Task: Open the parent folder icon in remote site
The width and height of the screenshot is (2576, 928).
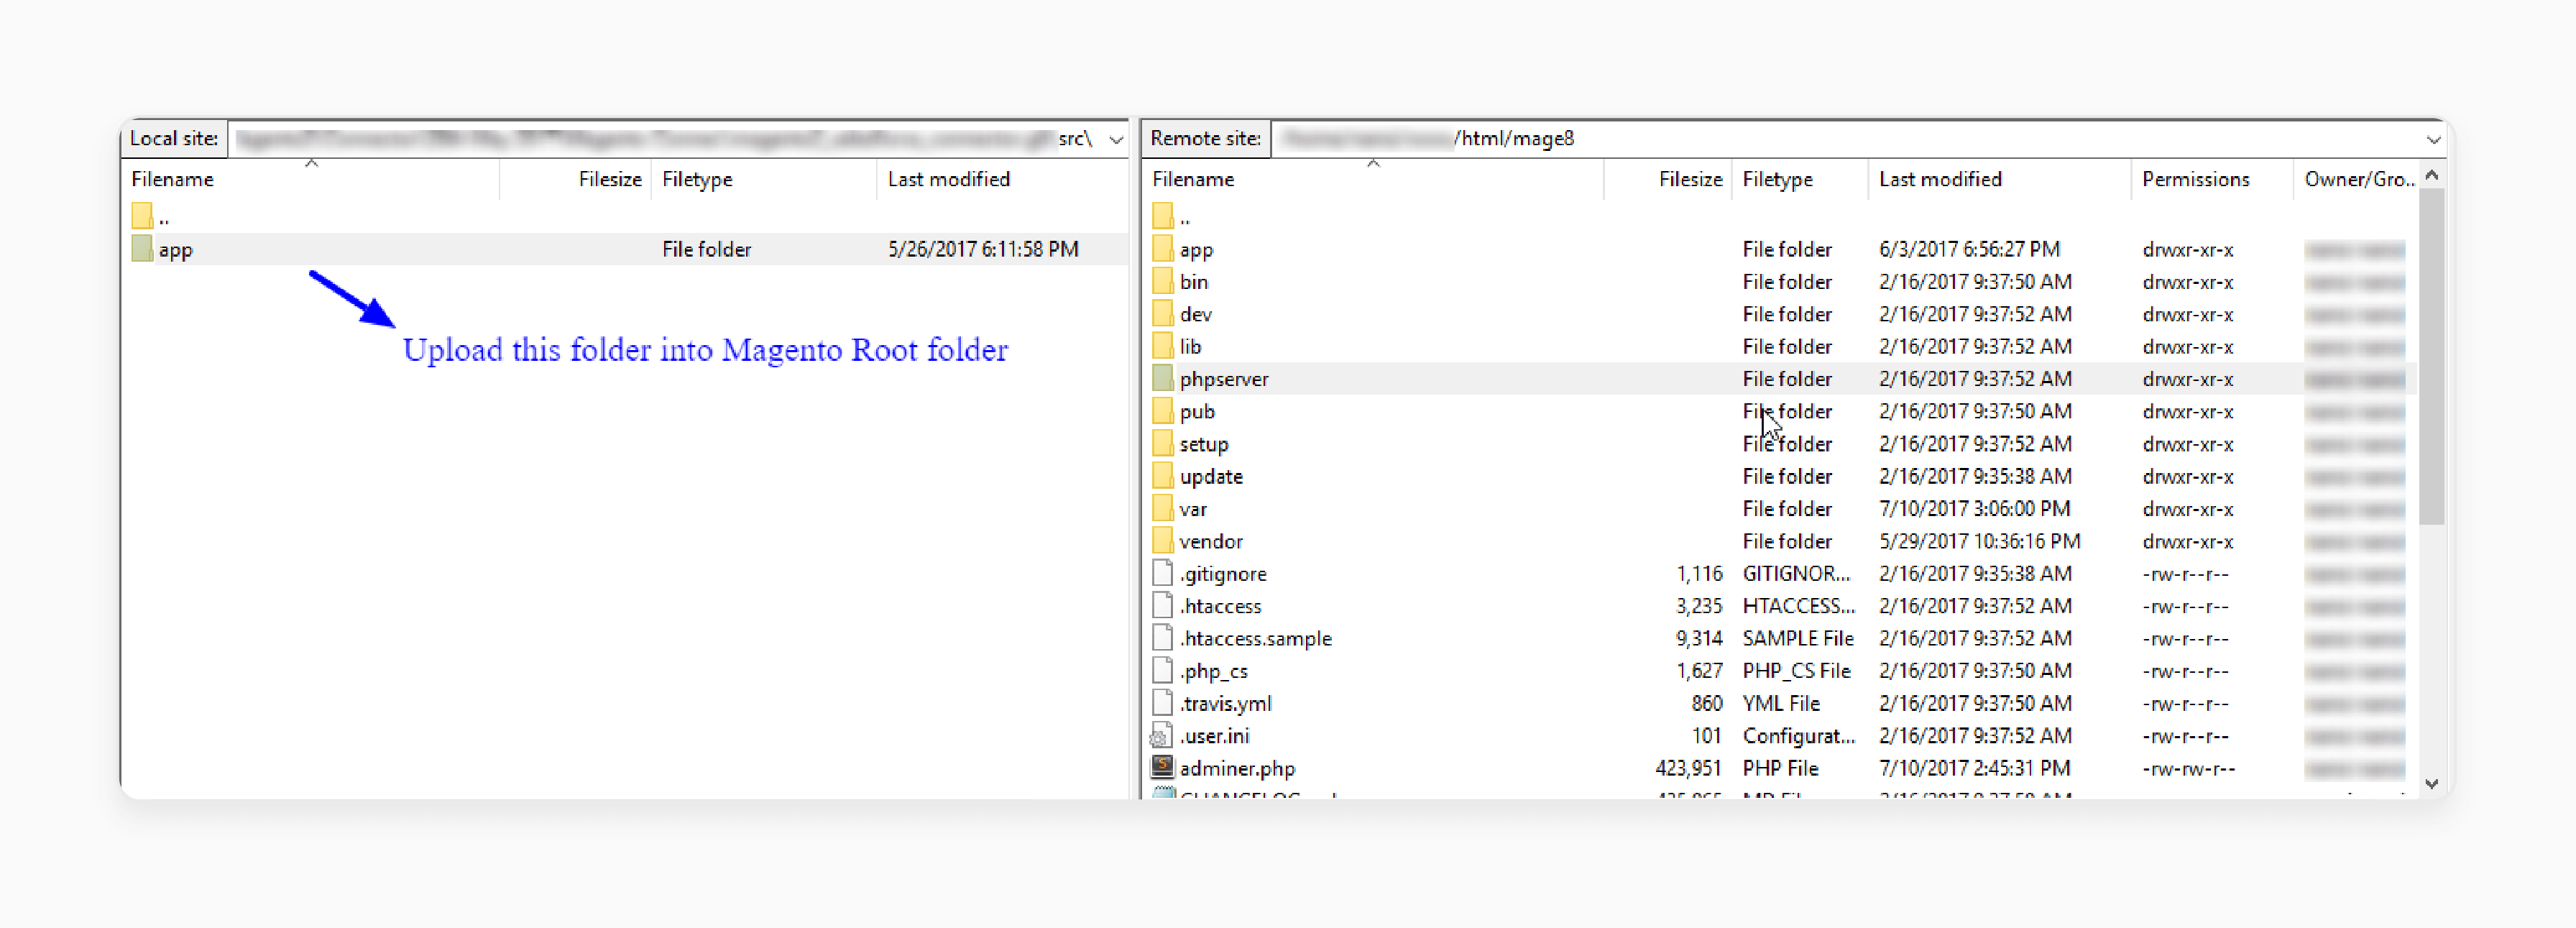Action: pos(1162,216)
